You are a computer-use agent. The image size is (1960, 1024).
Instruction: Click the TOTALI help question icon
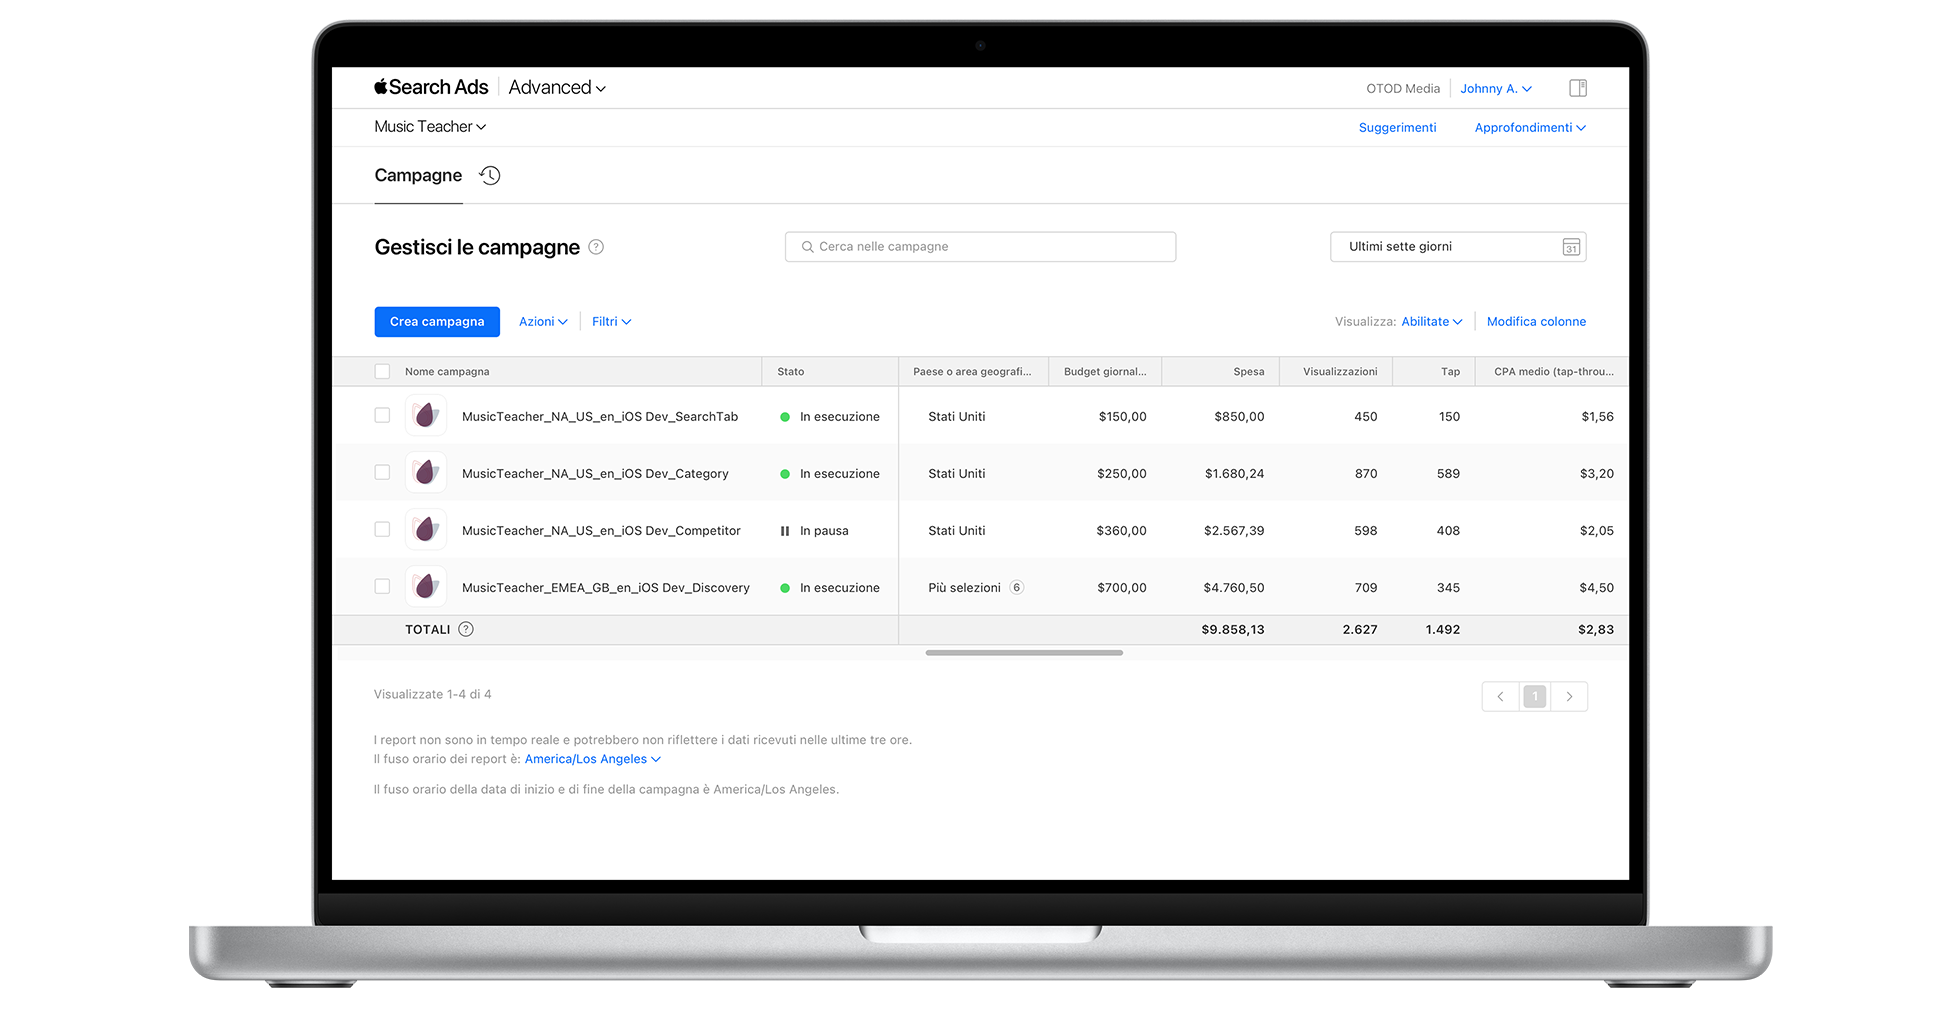tap(466, 629)
